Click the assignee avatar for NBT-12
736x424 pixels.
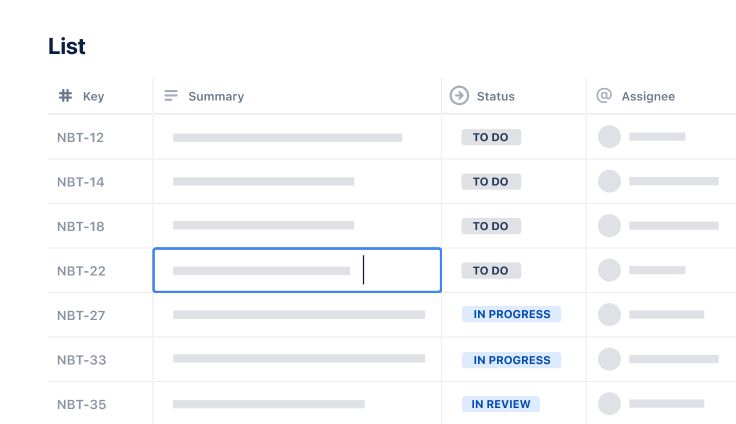pos(609,137)
